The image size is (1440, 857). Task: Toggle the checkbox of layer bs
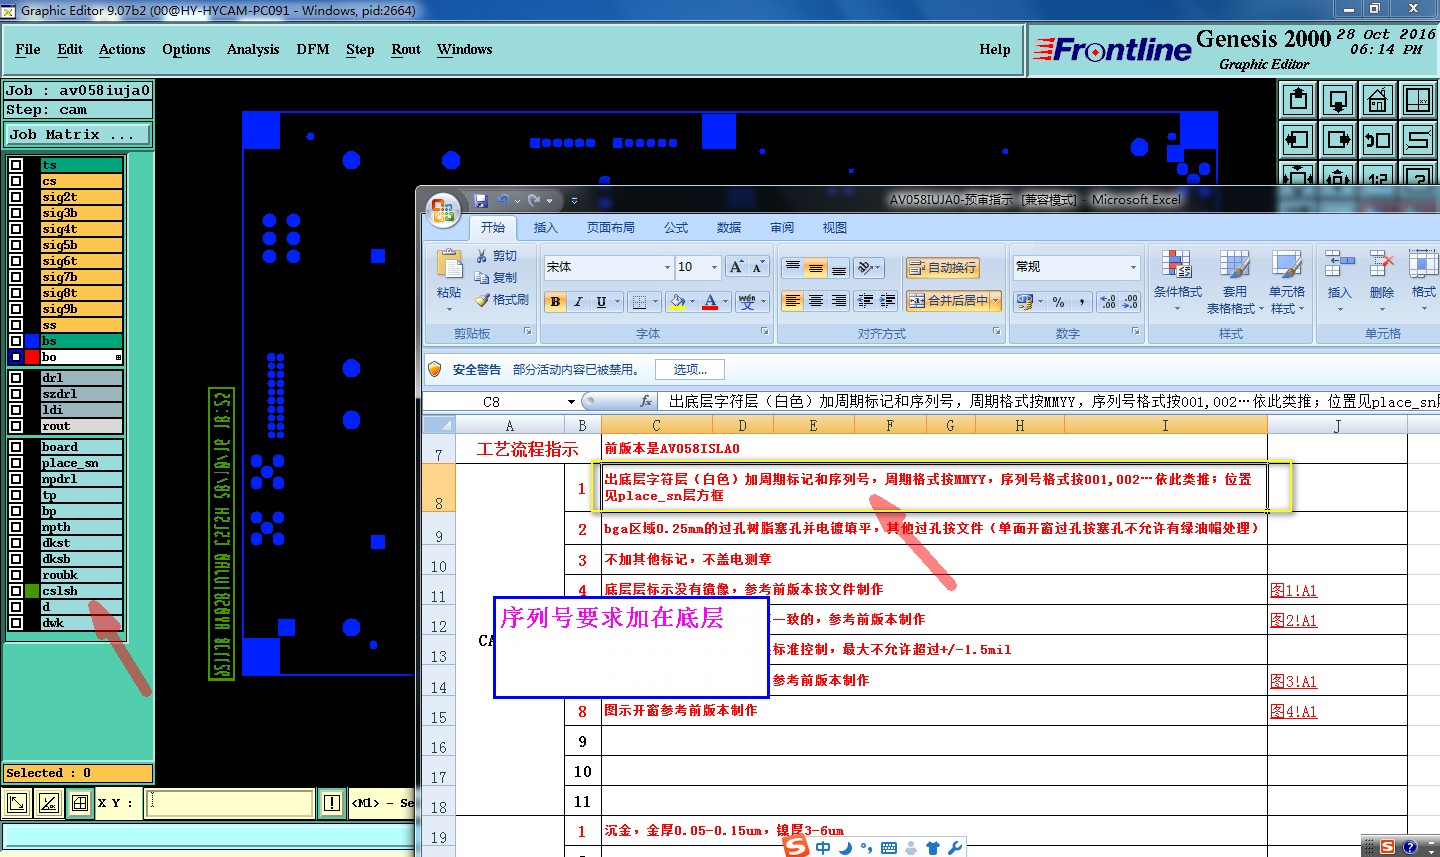pos(16,341)
